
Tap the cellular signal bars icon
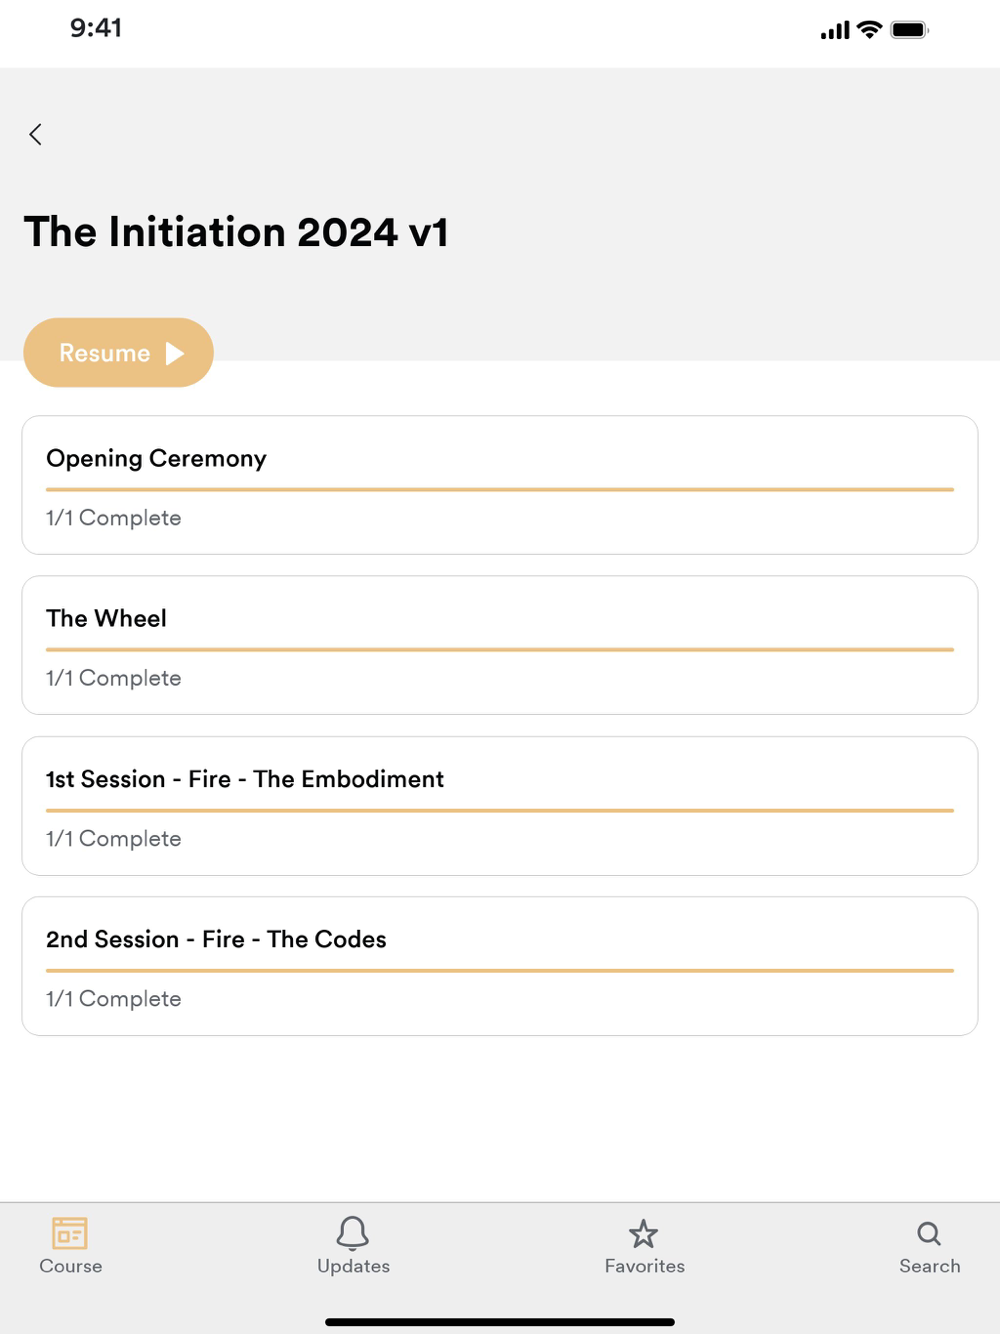pyautogui.click(x=835, y=31)
